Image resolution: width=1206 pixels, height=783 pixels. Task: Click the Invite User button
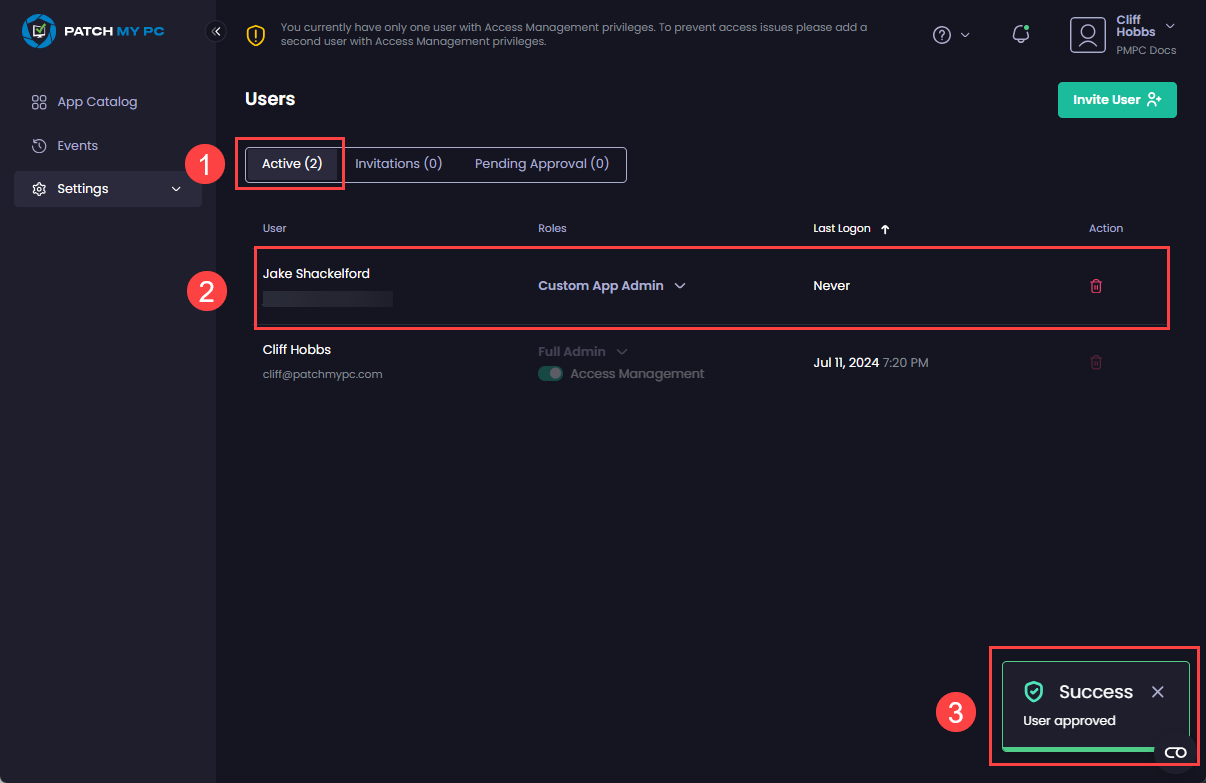[1117, 100]
